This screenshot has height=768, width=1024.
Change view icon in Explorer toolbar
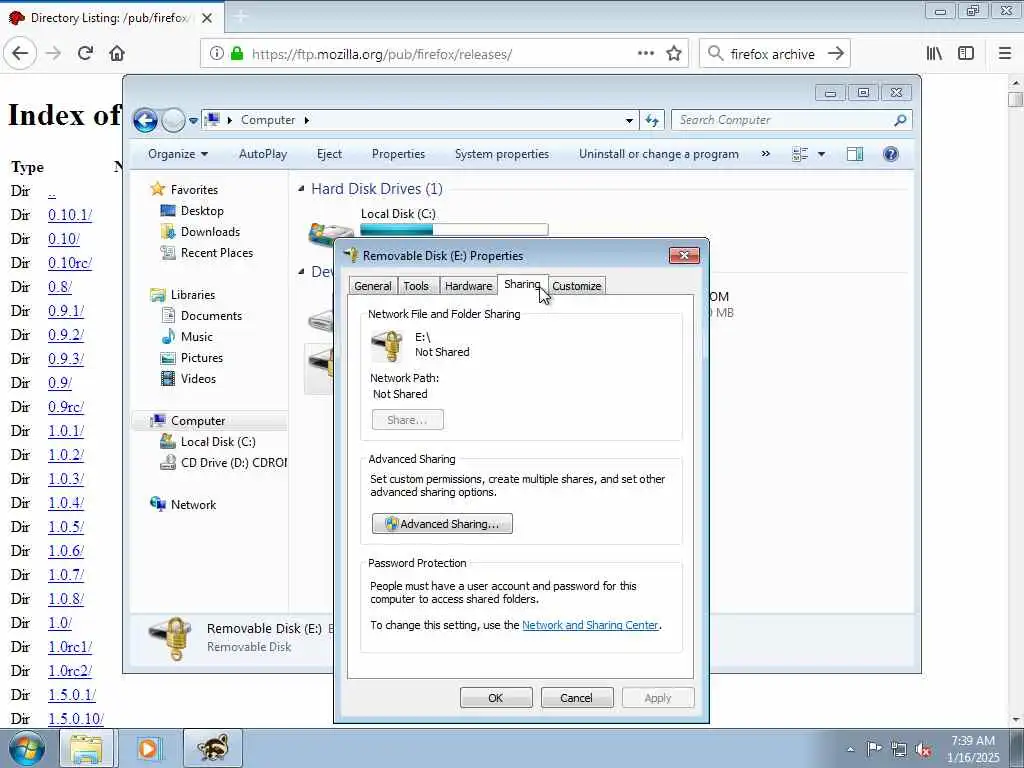800,154
